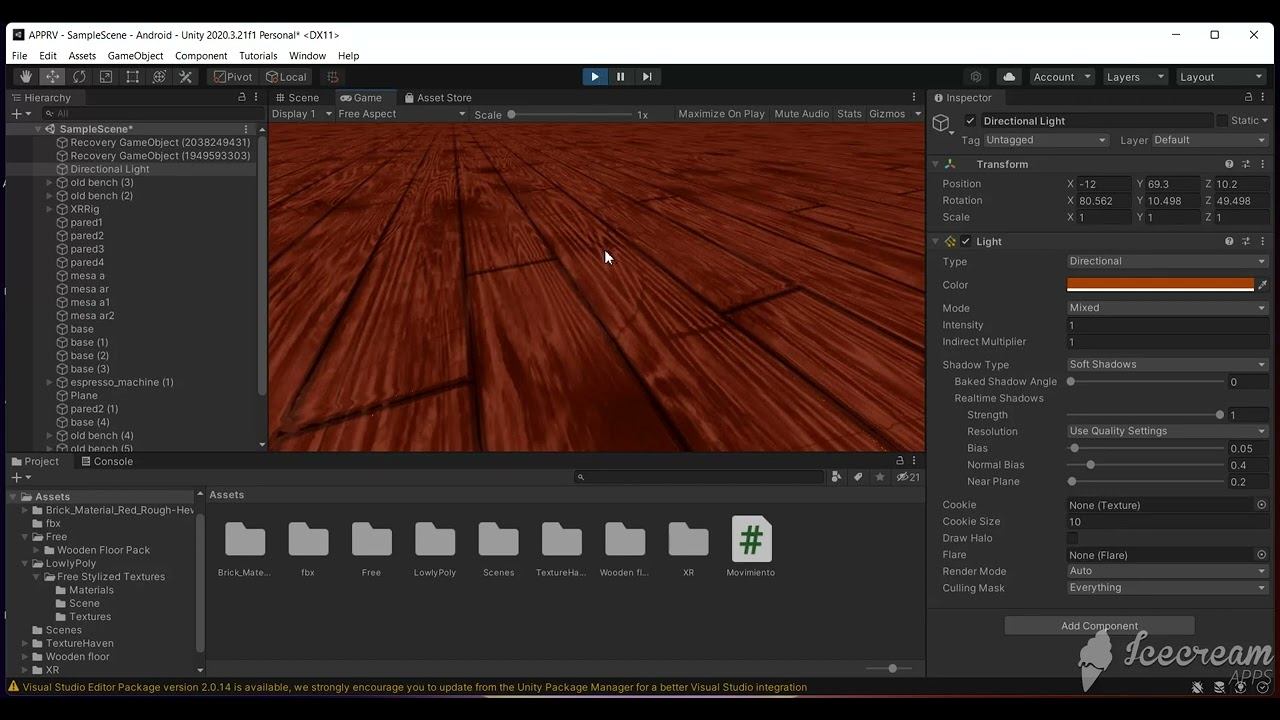This screenshot has width=1280, height=720.
Task: Toggle Stats overlay in Game view
Action: pyautogui.click(x=849, y=114)
